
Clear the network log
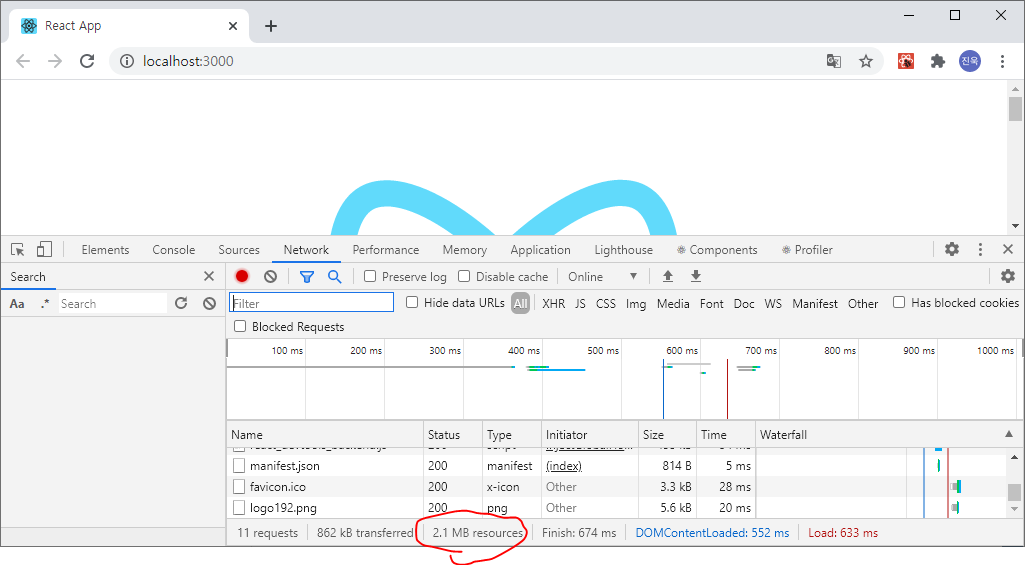click(271, 277)
